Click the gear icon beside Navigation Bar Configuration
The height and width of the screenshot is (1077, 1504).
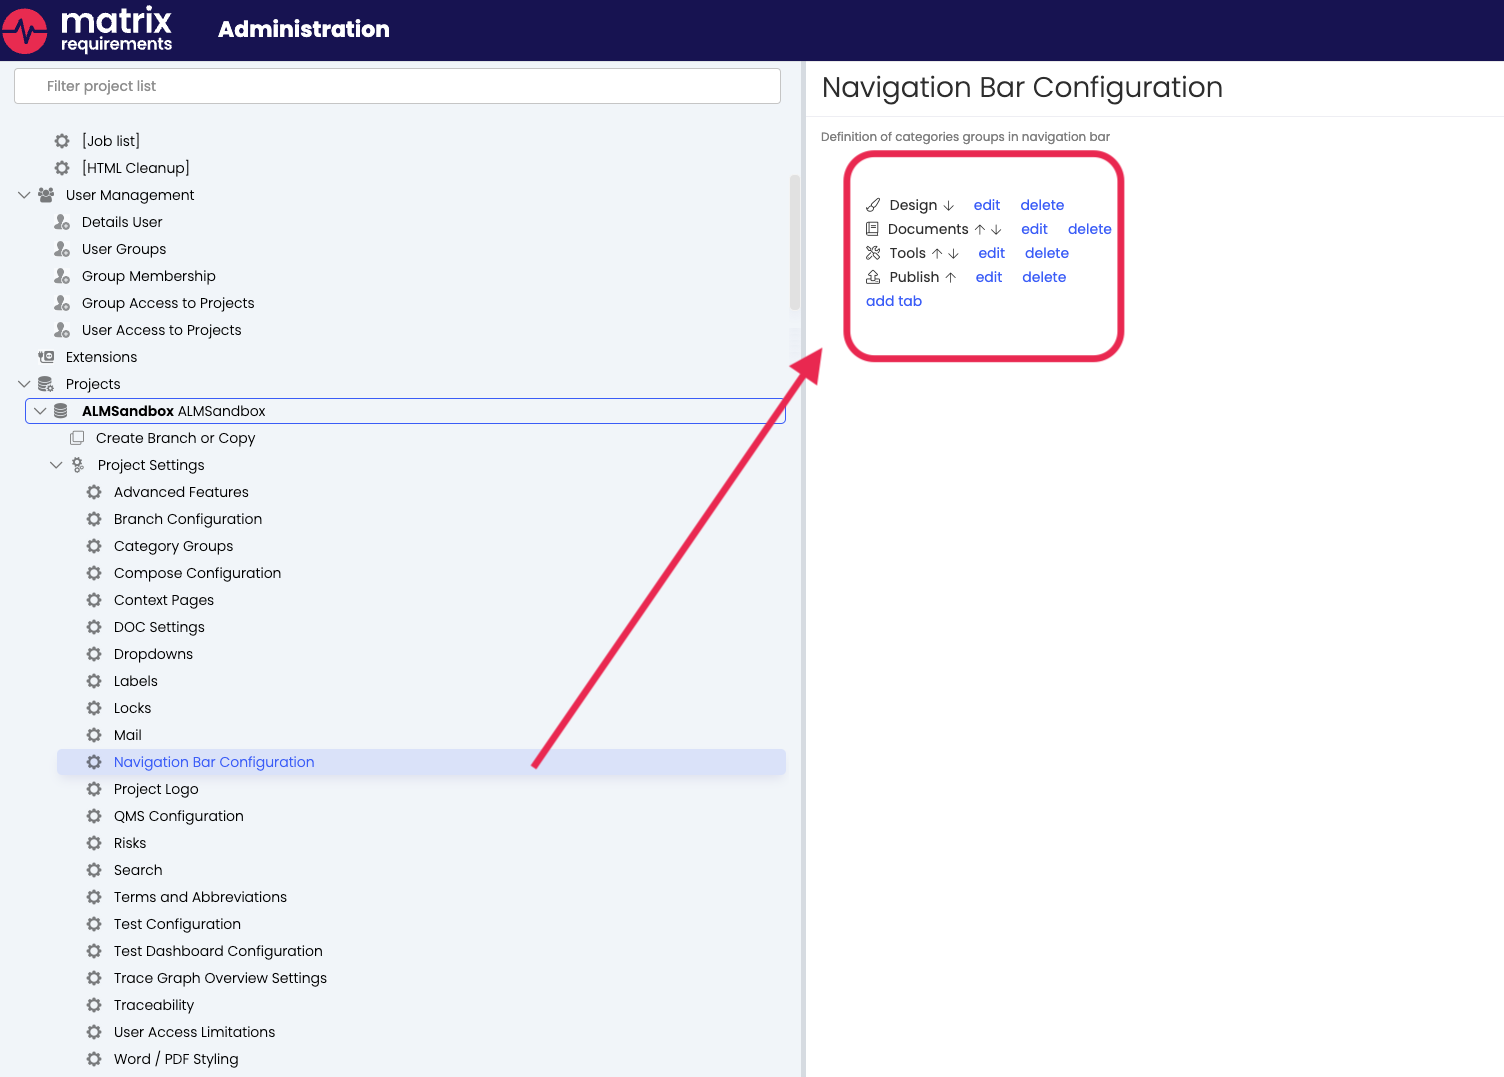pos(94,762)
